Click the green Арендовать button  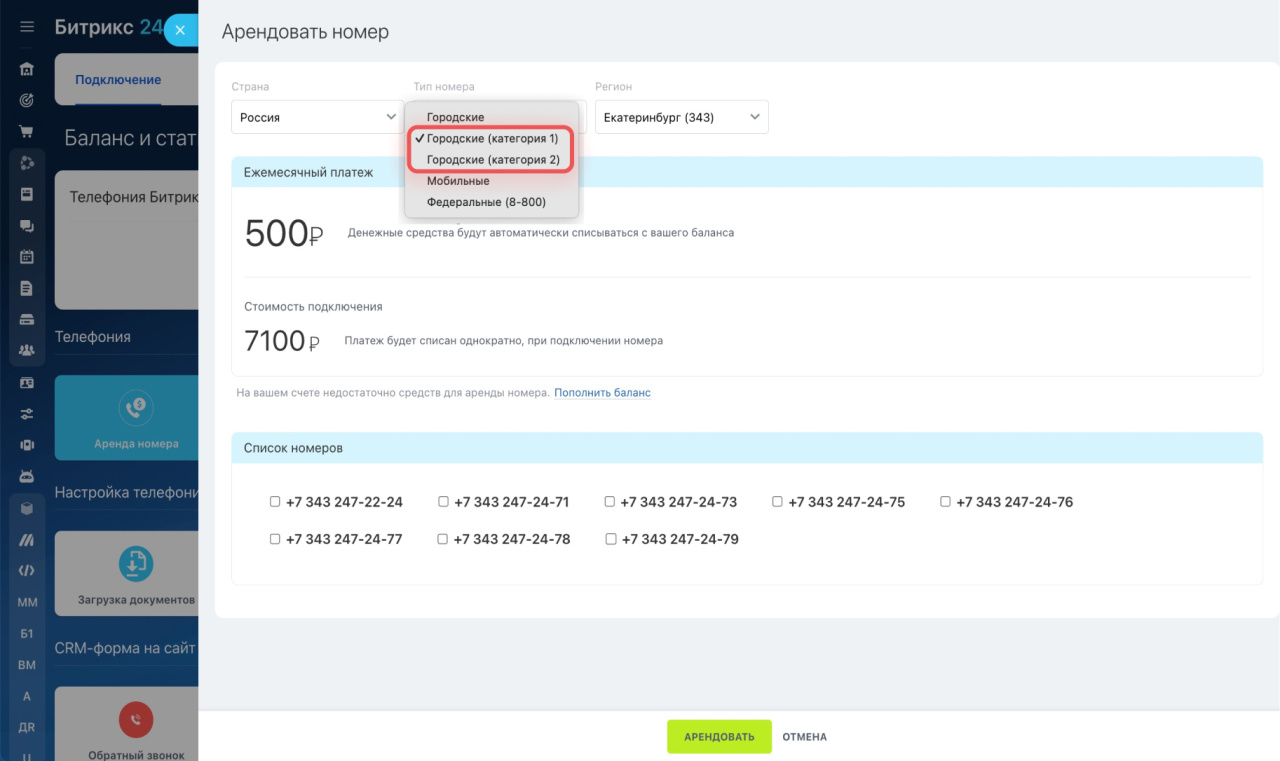click(x=719, y=737)
